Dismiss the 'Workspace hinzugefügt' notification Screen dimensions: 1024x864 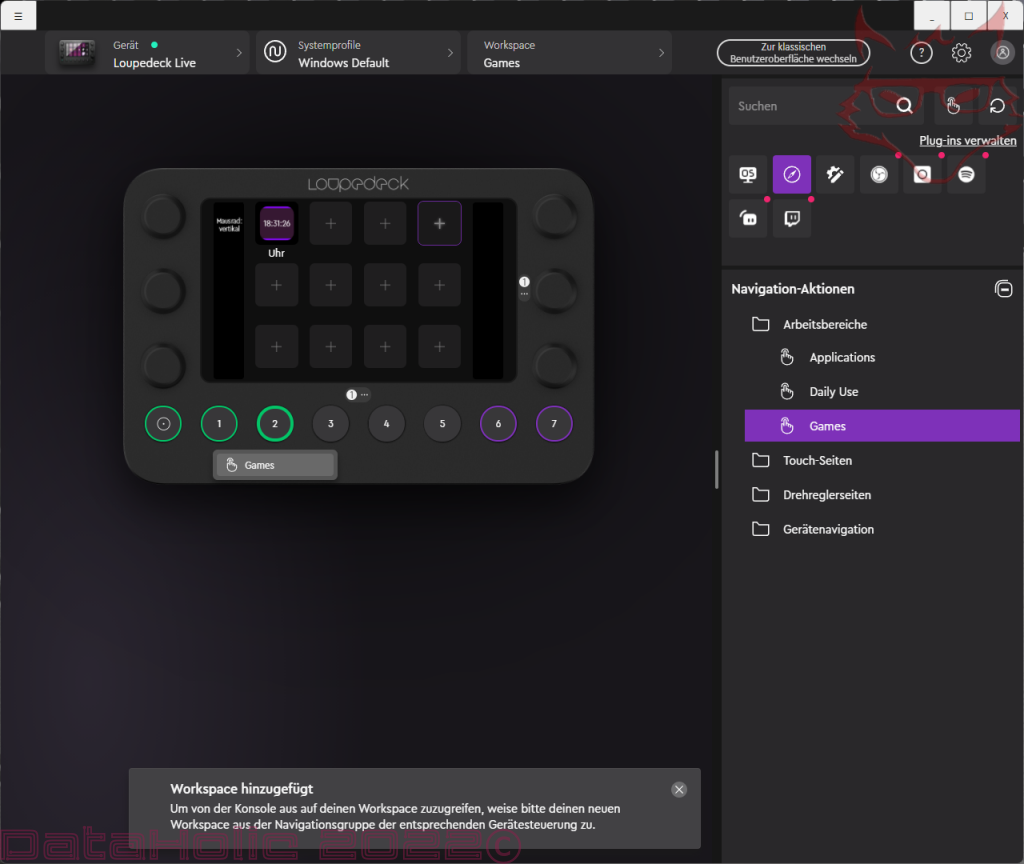click(x=679, y=790)
